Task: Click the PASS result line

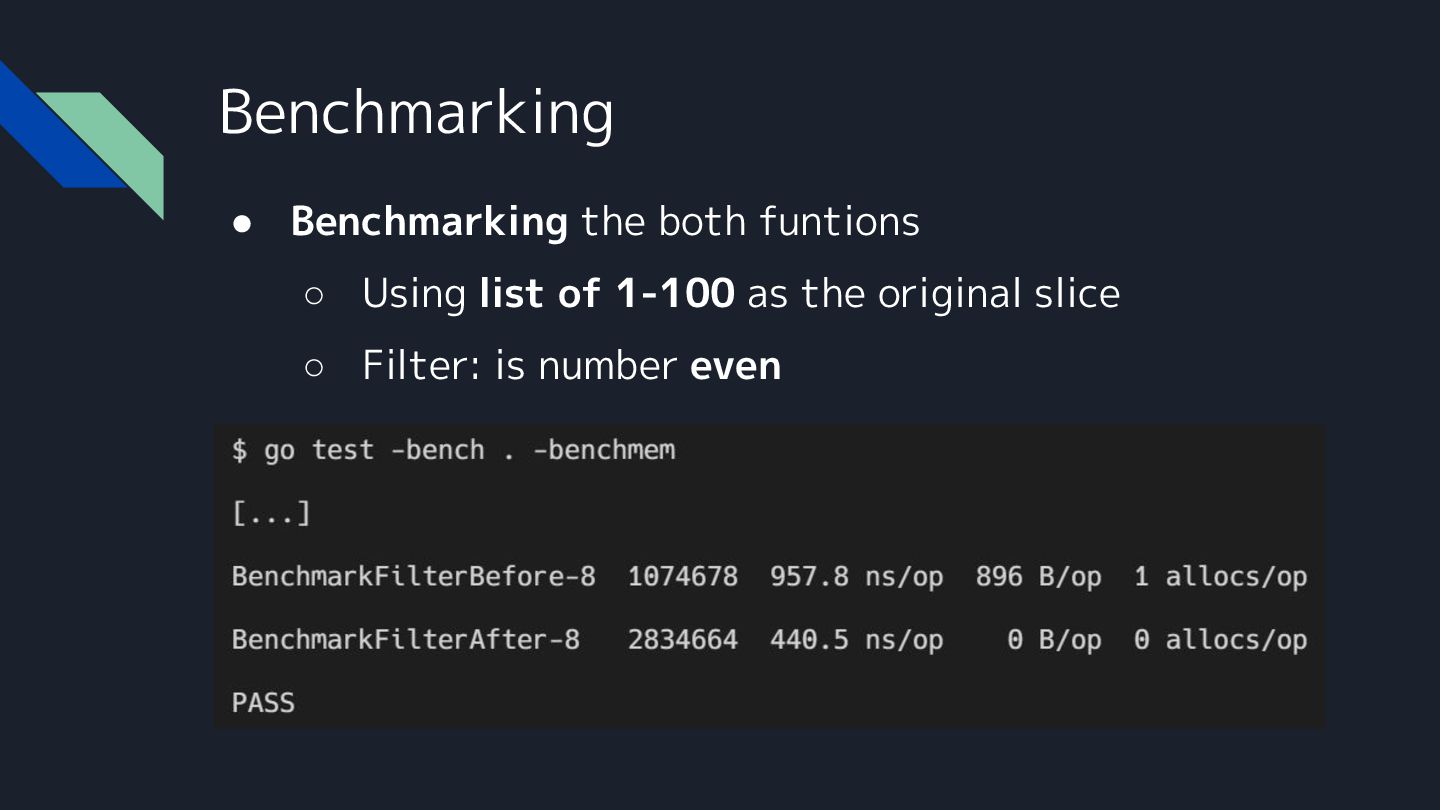Action: coord(263,703)
